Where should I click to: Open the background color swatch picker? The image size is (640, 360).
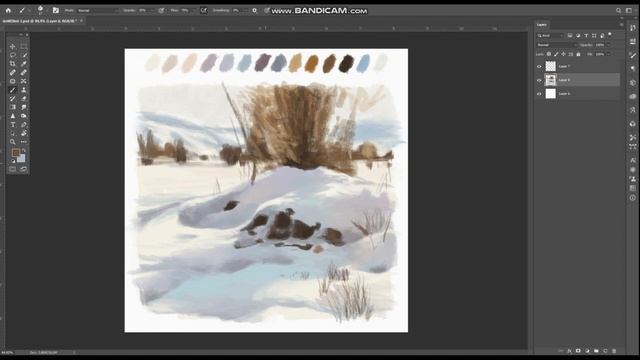21,158
